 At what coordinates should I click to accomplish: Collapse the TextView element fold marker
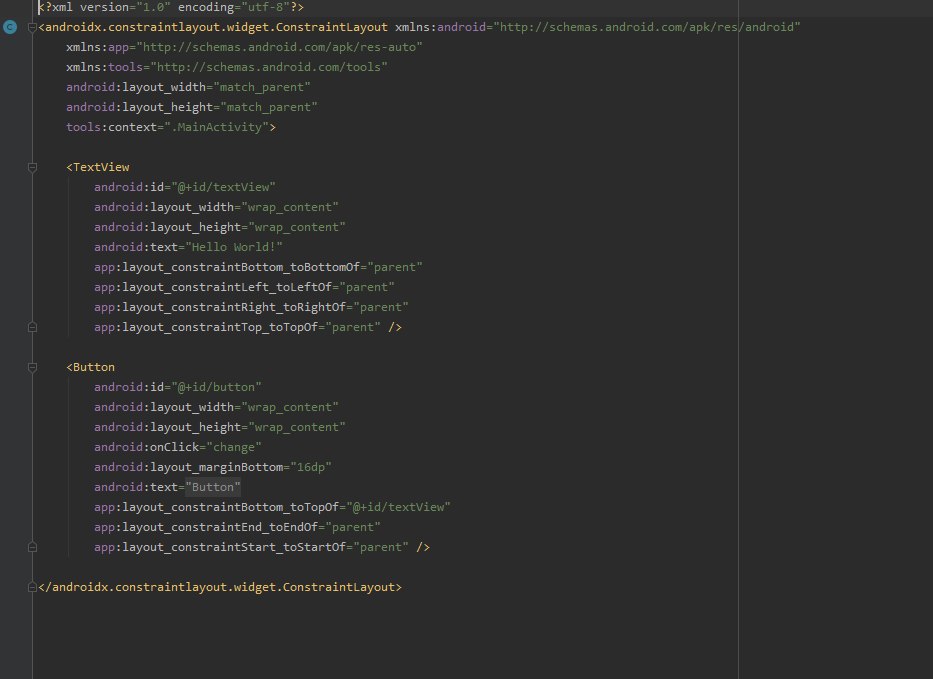[x=32, y=167]
